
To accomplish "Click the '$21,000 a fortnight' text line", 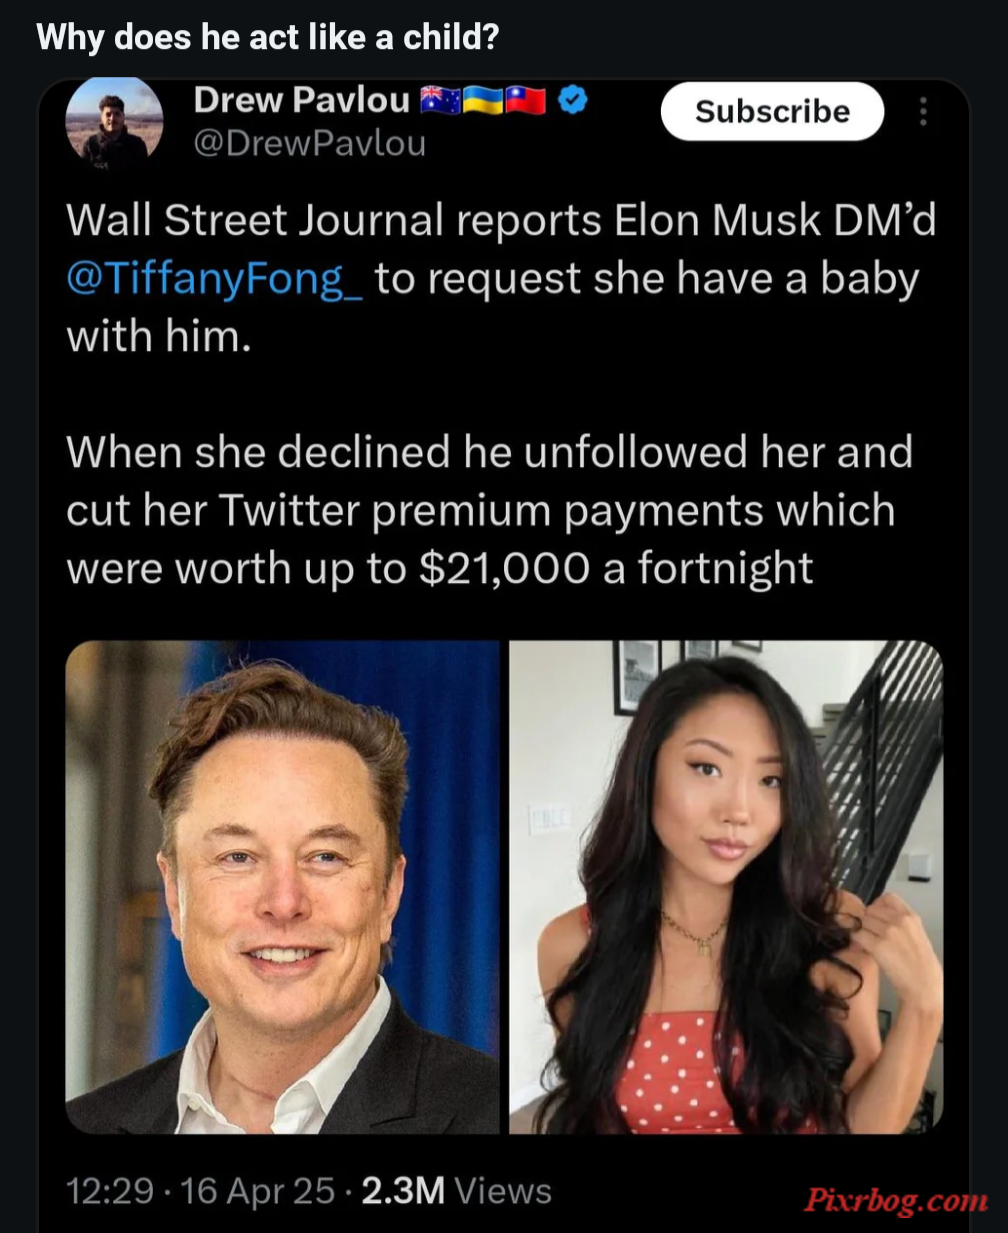I will click(616, 568).
